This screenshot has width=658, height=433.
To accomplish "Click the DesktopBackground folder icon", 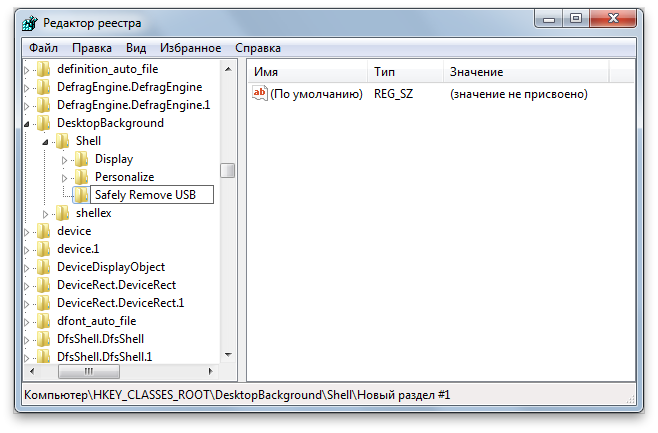I will tap(43, 123).
